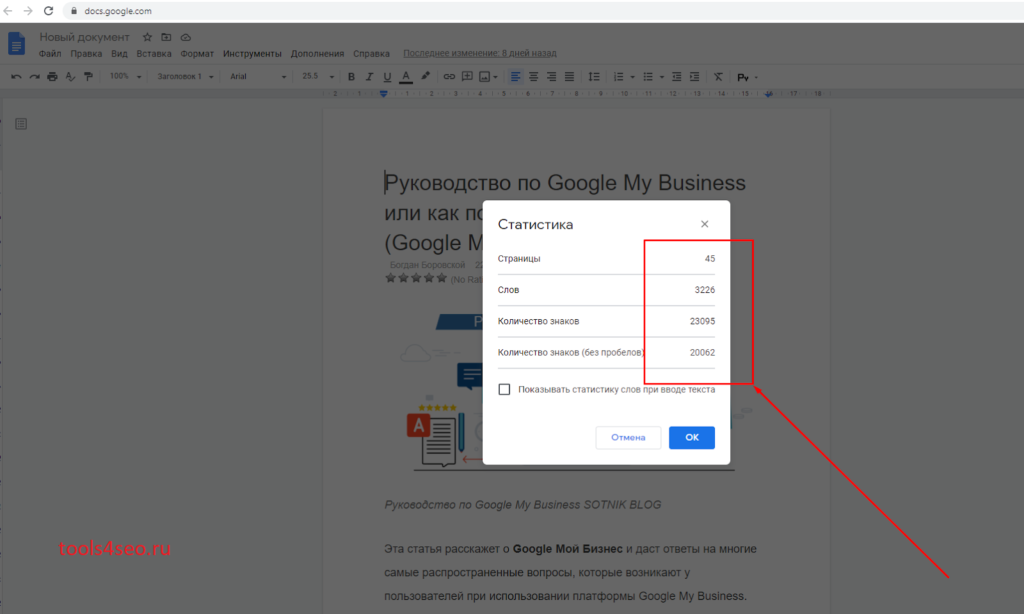
Task: Click the insert link icon
Action: tap(449, 76)
